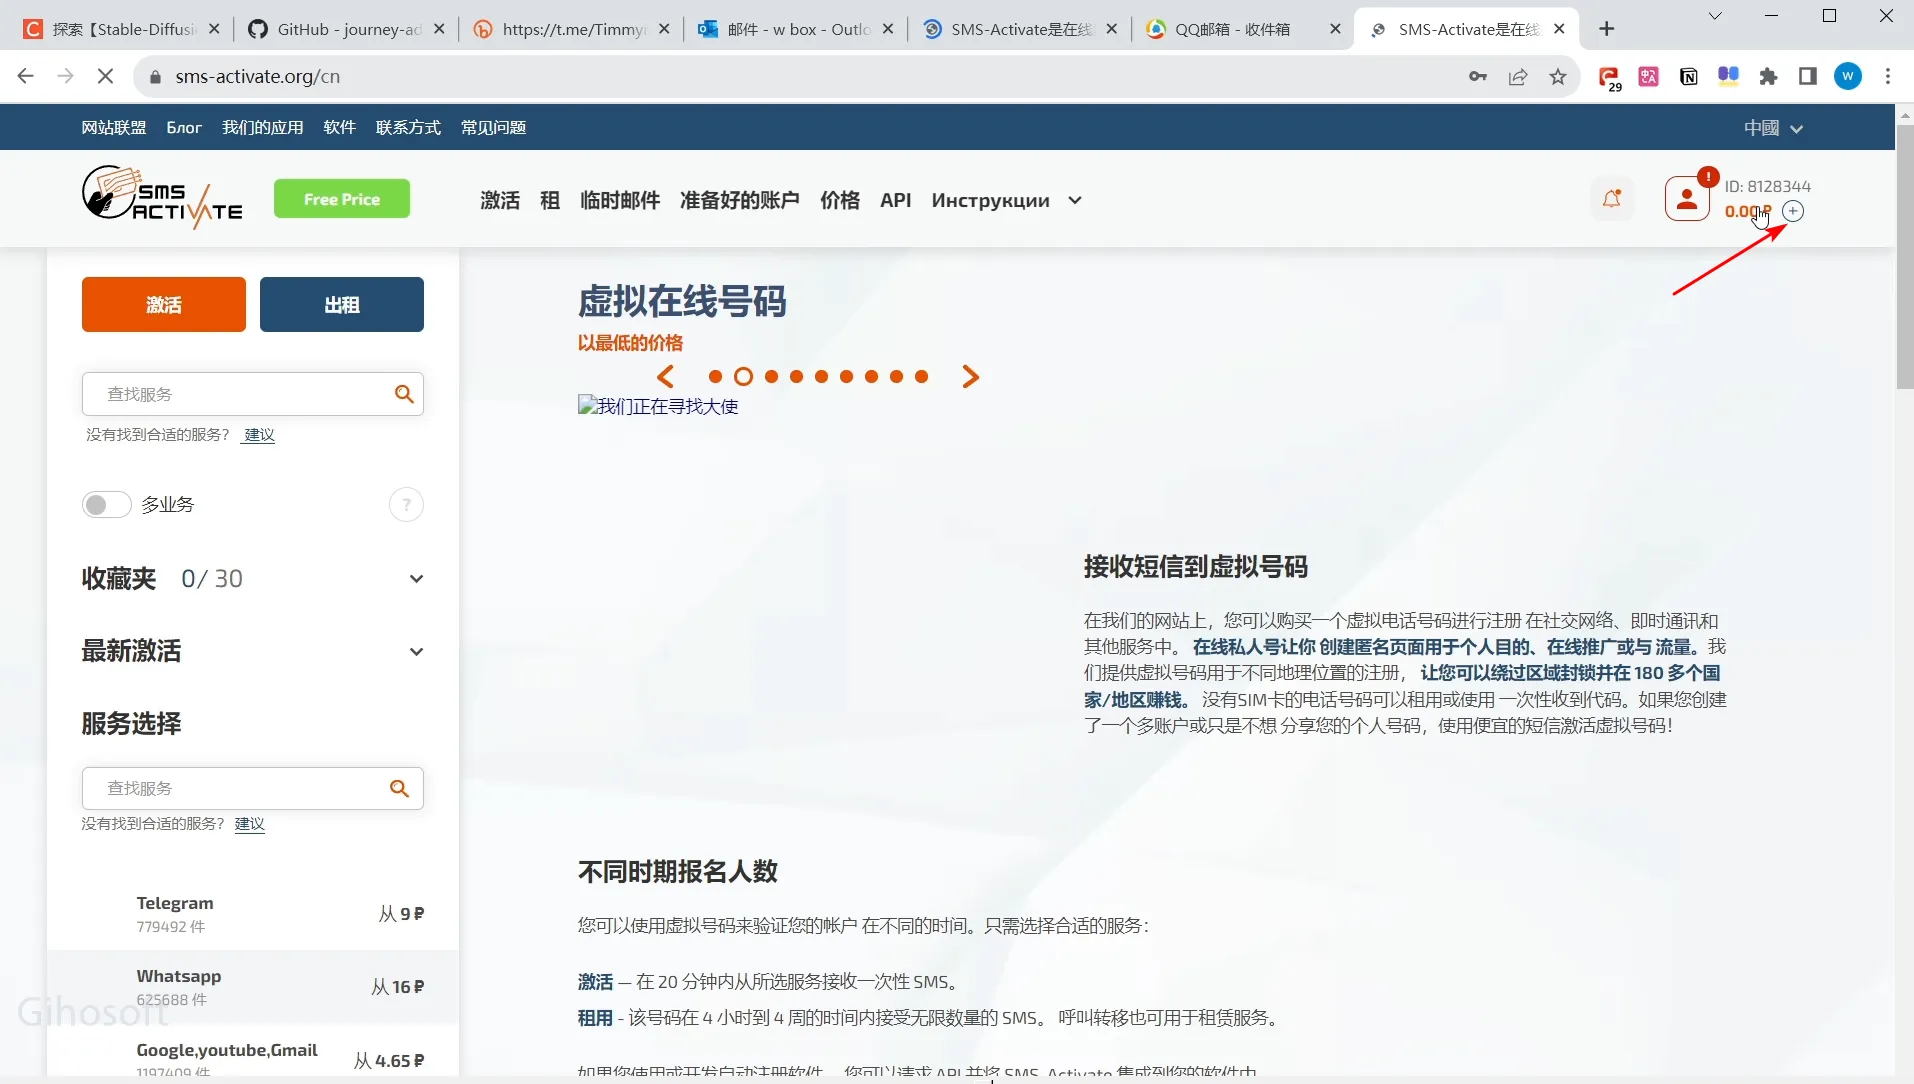Open 临时邮件 in the navigation

coord(620,200)
